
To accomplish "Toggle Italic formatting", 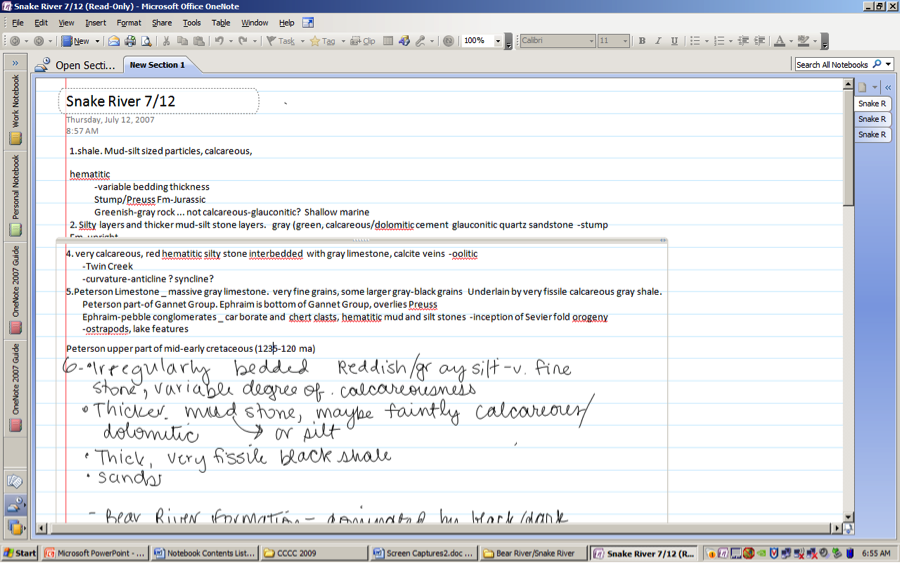I will click(658, 41).
